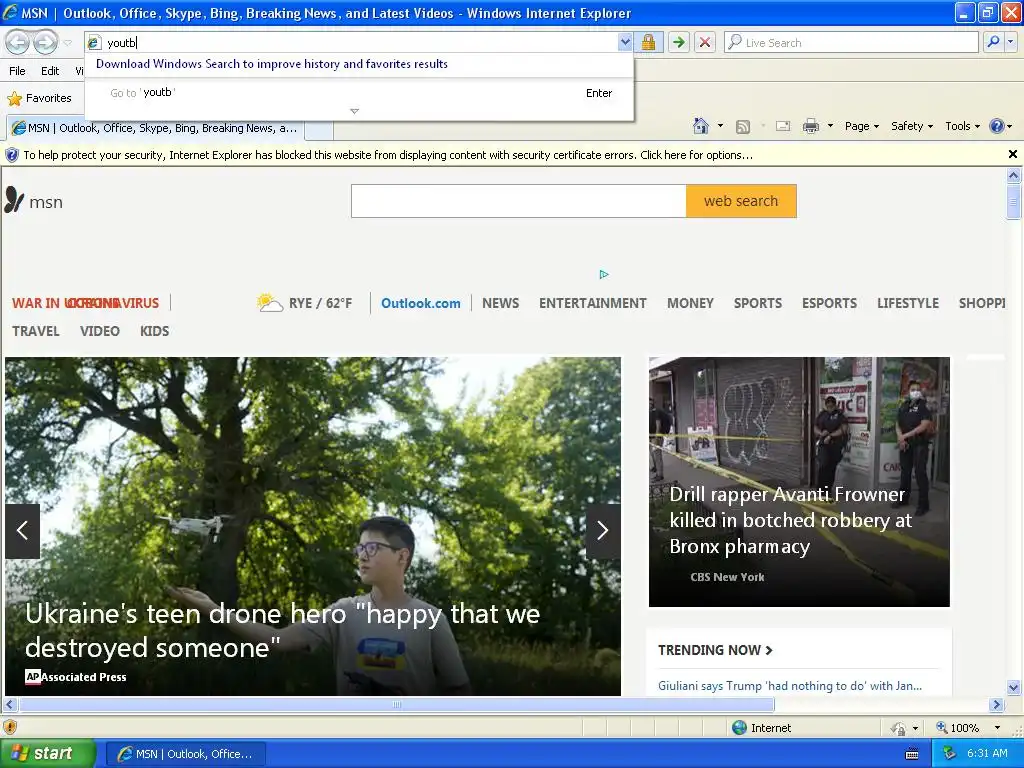Screen dimensions: 1024x768
Task: Click the weather sun icon for Rye
Action: click(x=269, y=302)
